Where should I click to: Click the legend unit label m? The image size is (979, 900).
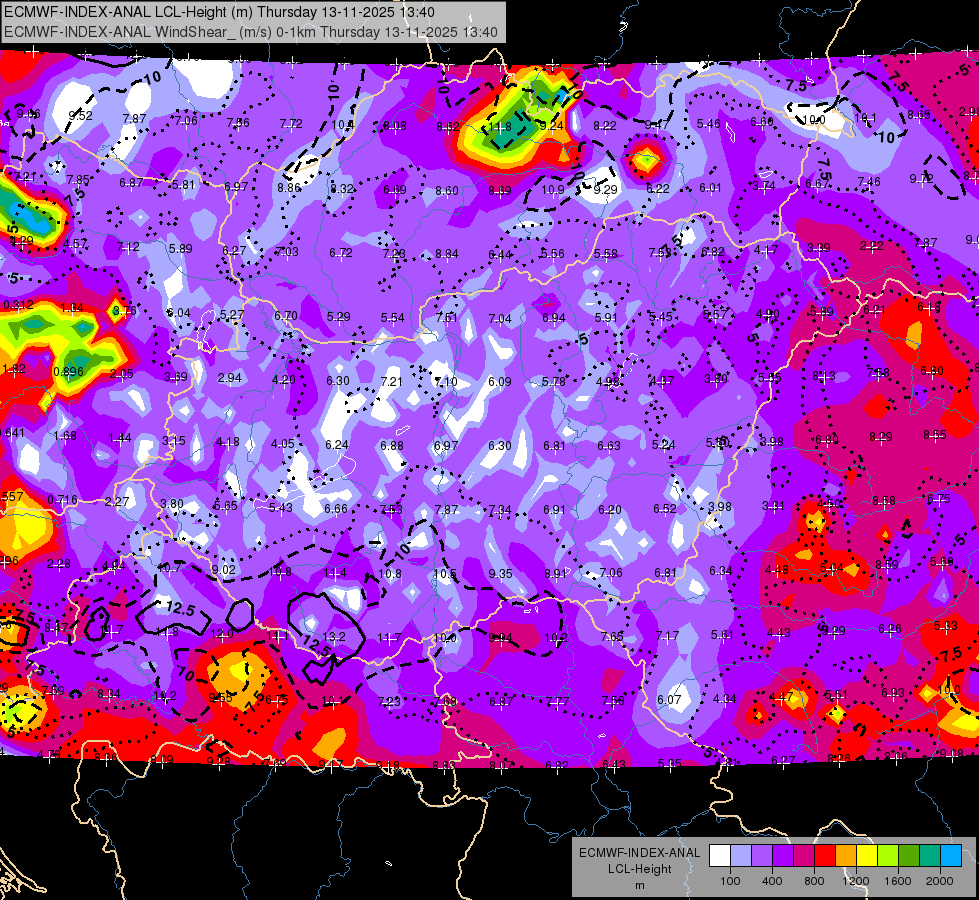point(639,885)
